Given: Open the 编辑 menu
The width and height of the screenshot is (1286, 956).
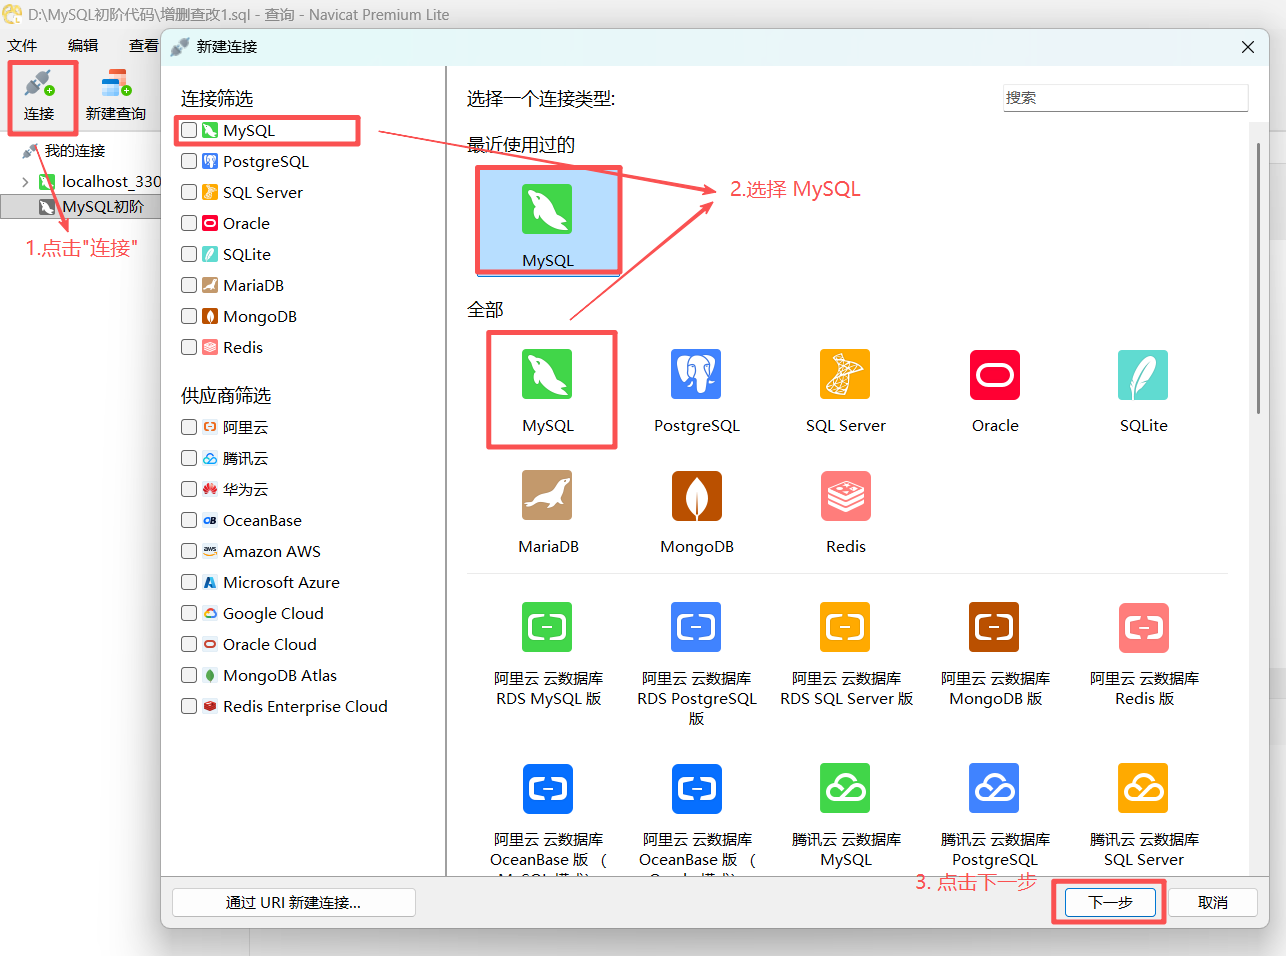Looking at the screenshot, I should click(83, 45).
